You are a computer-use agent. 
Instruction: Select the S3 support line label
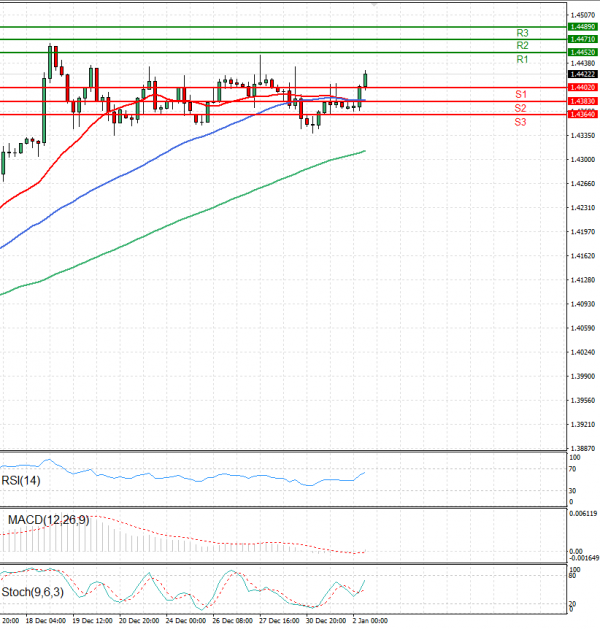[520, 122]
